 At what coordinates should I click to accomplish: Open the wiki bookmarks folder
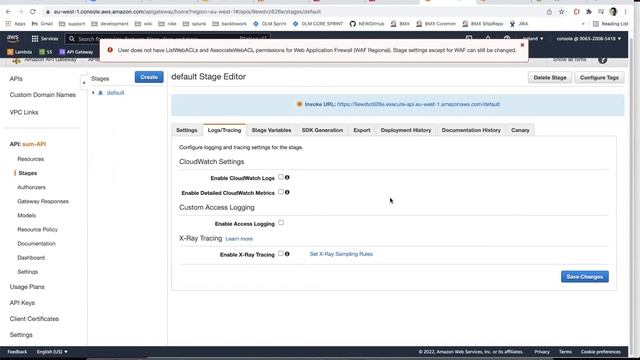143,24
